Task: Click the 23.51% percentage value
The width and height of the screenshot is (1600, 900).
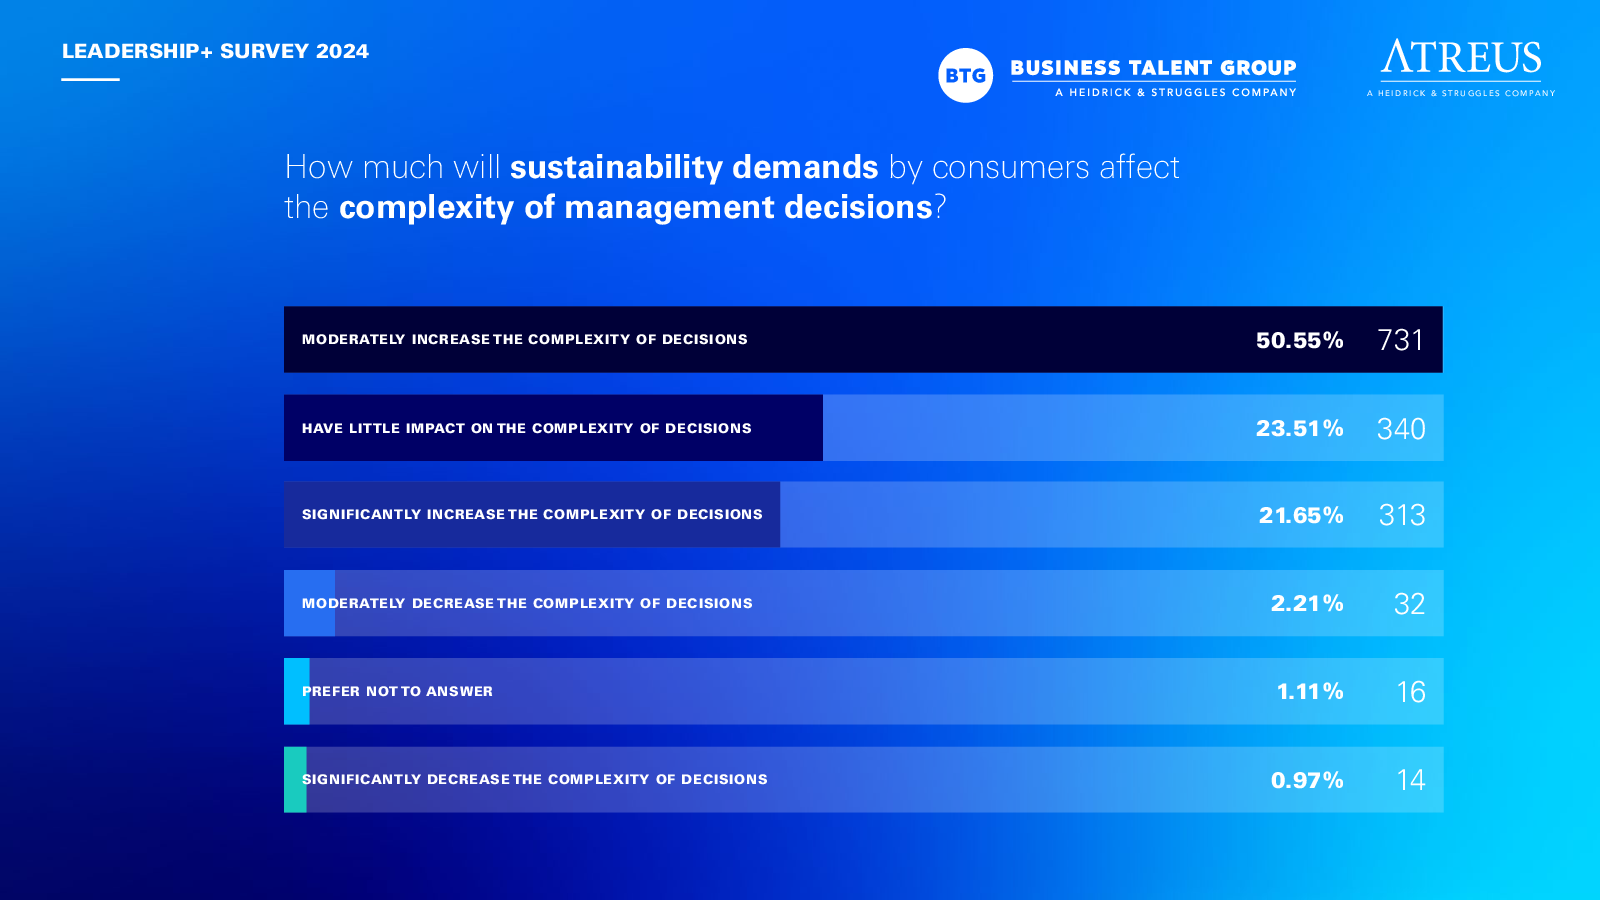Action: 1300,428
